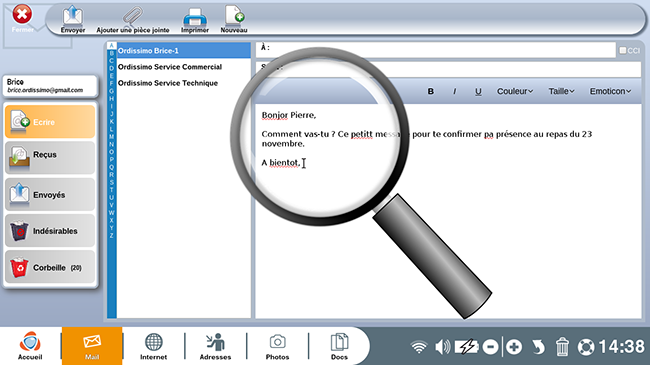The image size is (650, 365).
Task: Click the Imprimer printer icon
Action: pos(195,17)
